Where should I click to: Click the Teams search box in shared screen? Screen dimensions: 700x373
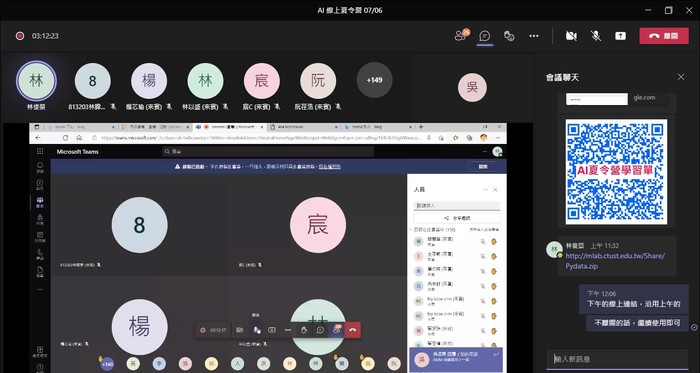[268, 152]
